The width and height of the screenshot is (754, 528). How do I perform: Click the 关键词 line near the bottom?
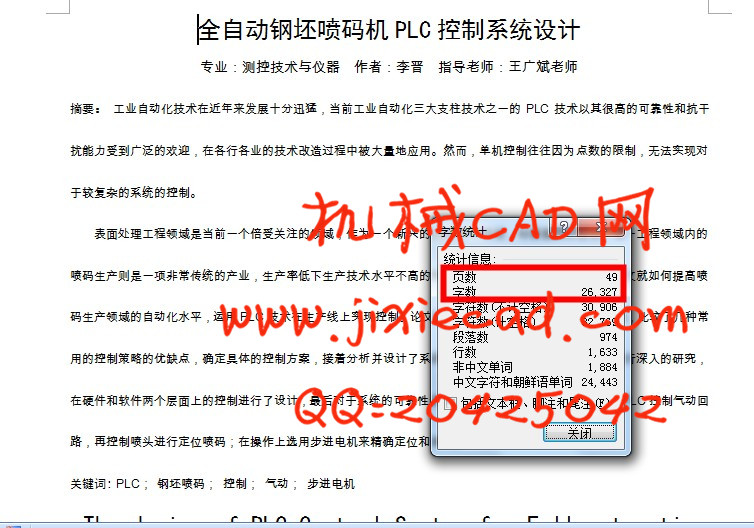(x=212, y=484)
